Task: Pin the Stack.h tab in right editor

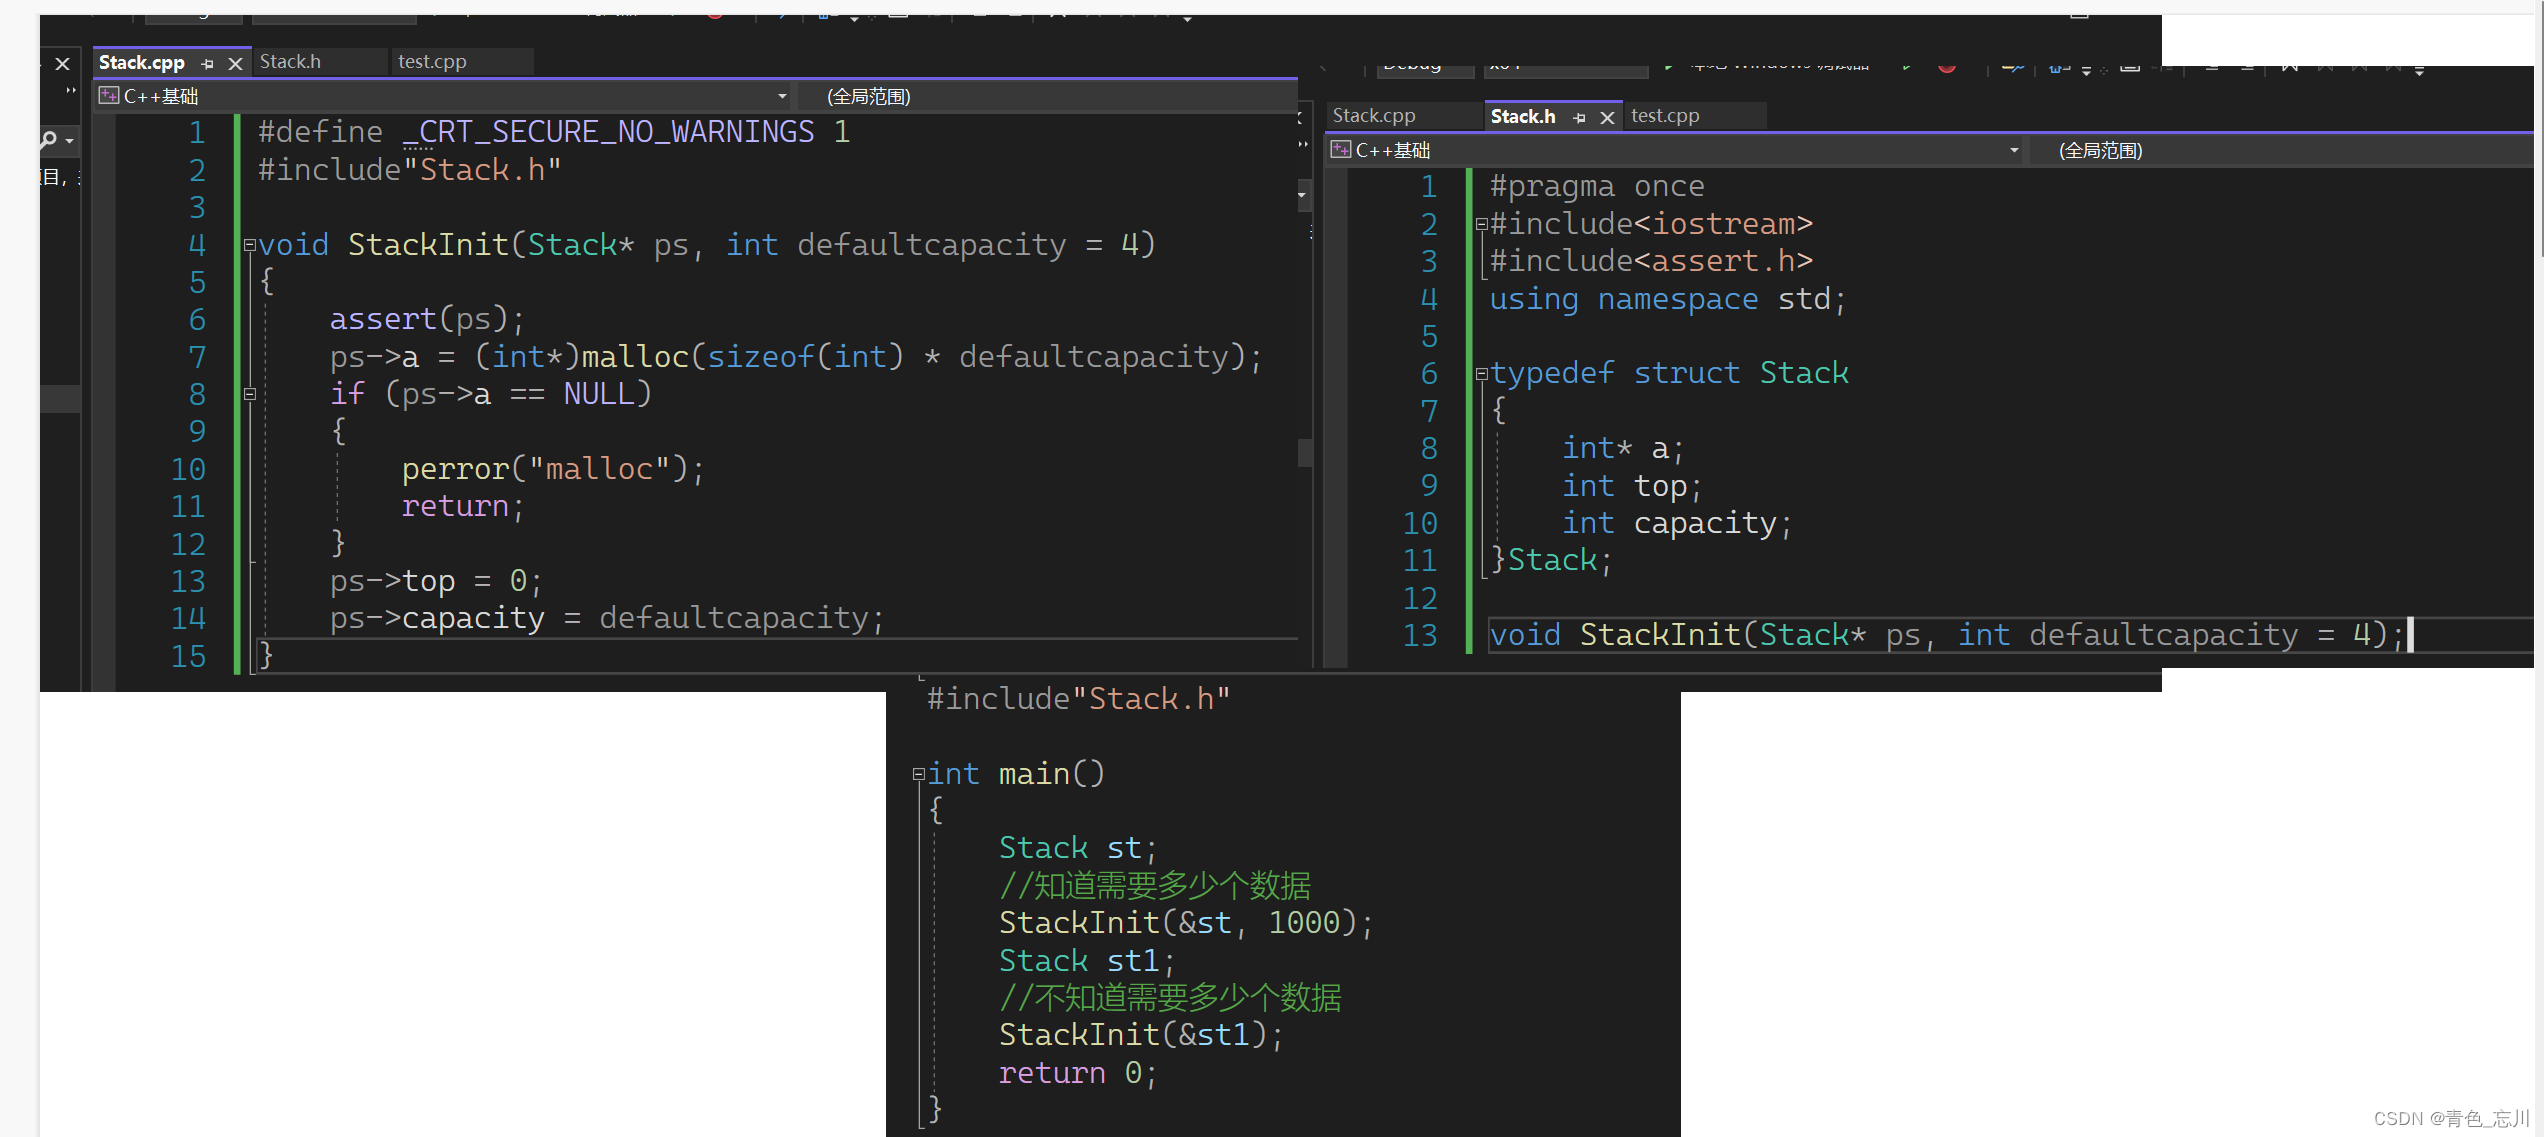Action: [1580, 117]
